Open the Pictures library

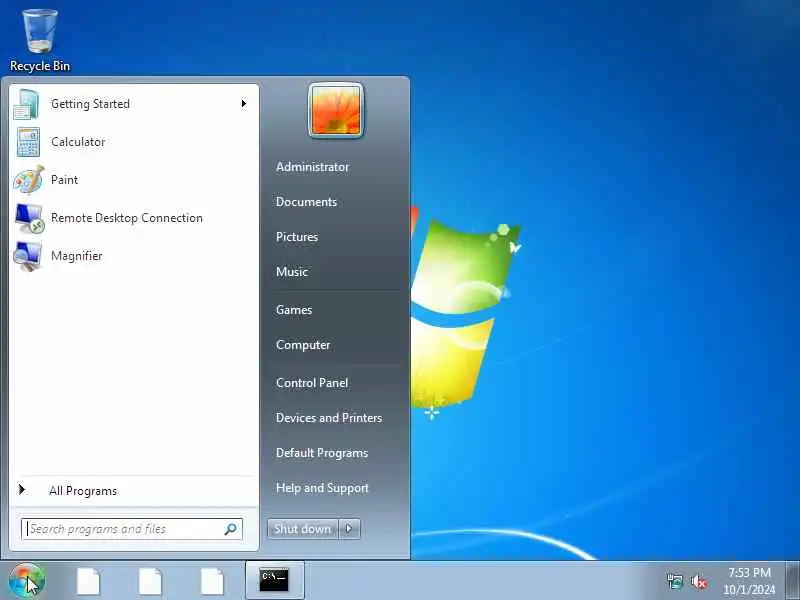click(x=297, y=237)
